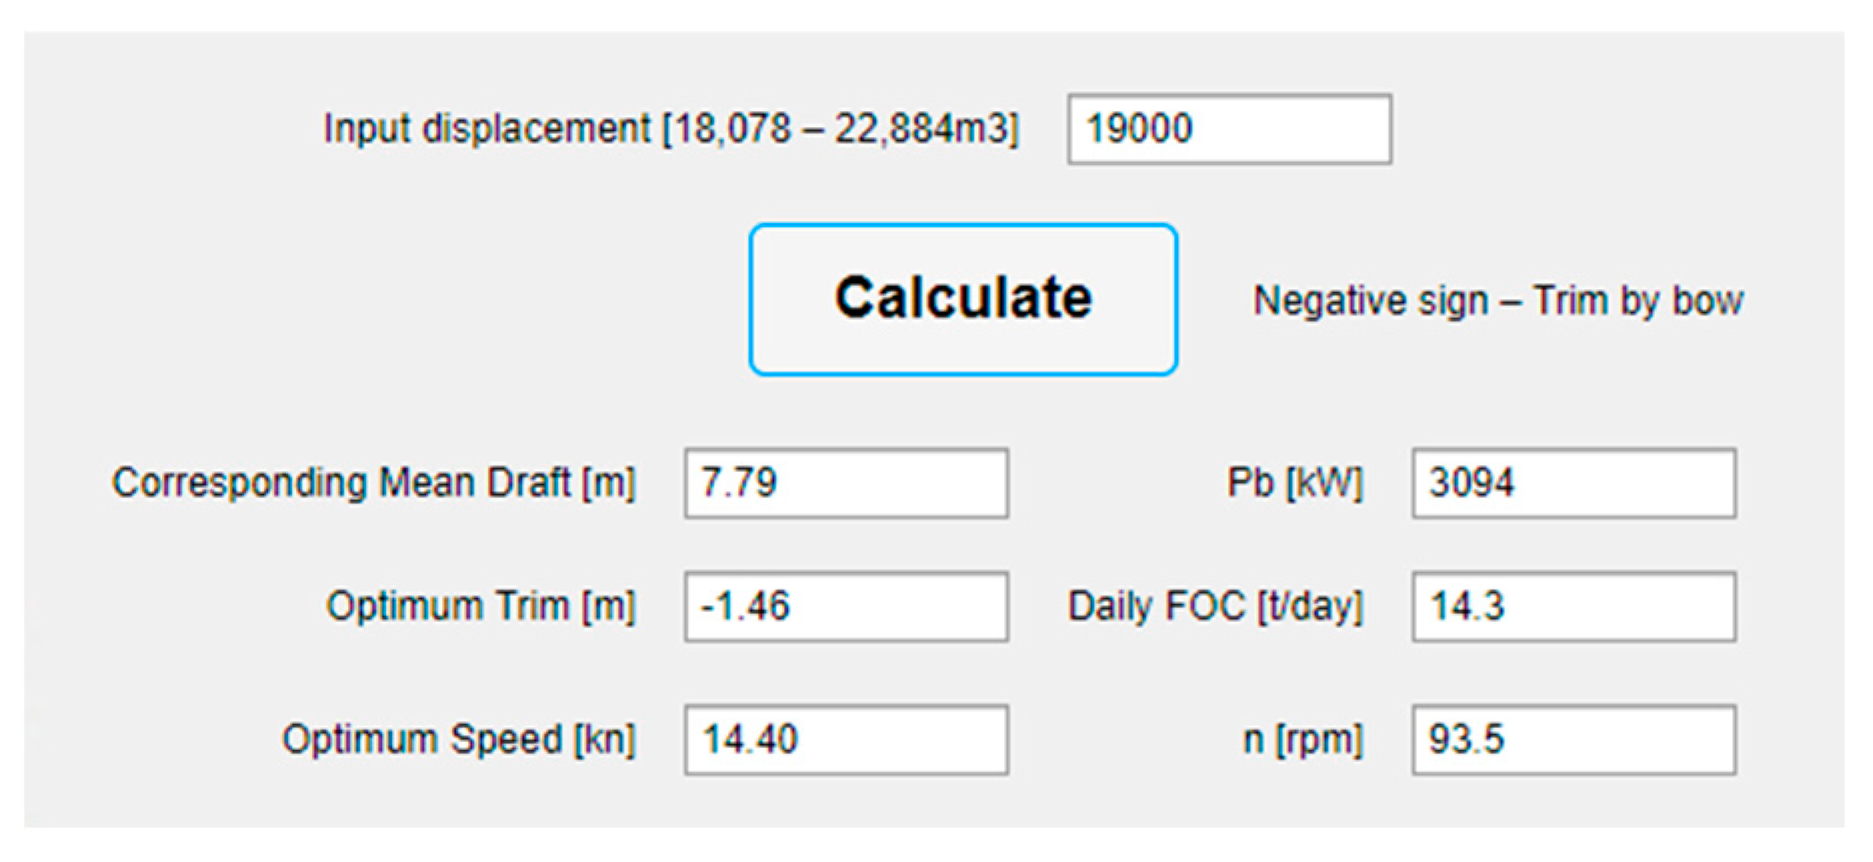Click the box showing value 93.5
This screenshot has height=862, width=1873.
tap(1573, 740)
